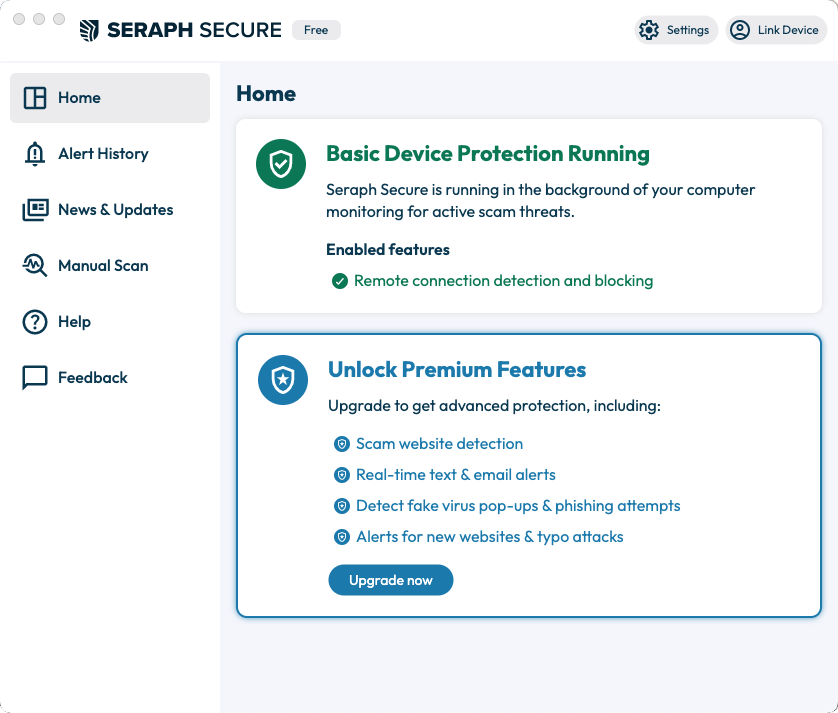Click the Link Device user icon

pos(740,30)
